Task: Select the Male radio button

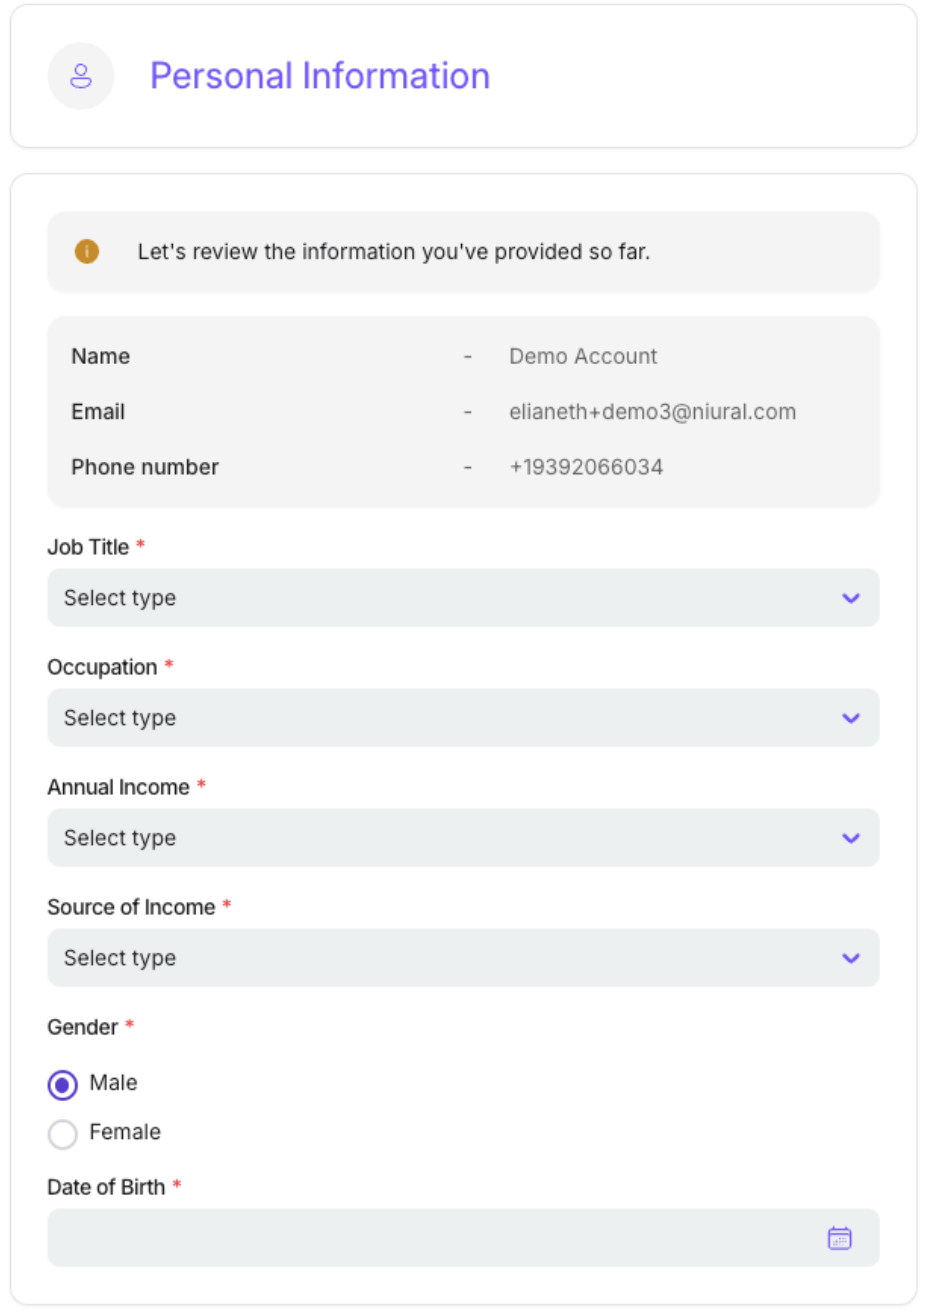Action: pyautogui.click(x=62, y=1084)
